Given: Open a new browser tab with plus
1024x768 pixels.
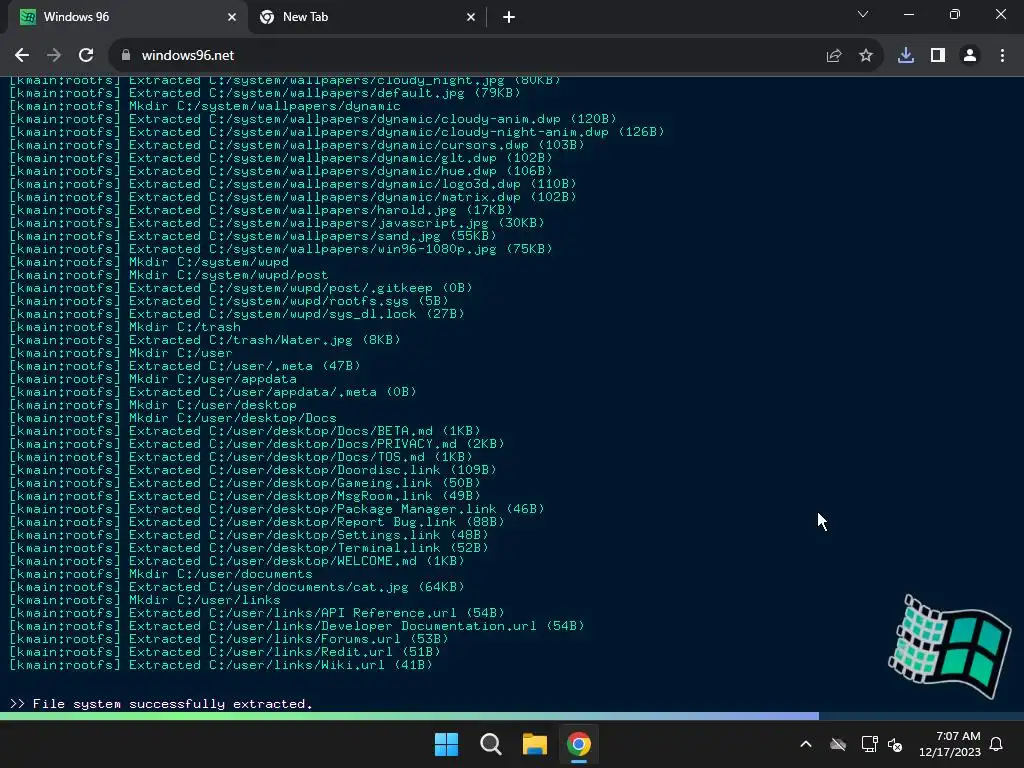Looking at the screenshot, I should click(509, 17).
